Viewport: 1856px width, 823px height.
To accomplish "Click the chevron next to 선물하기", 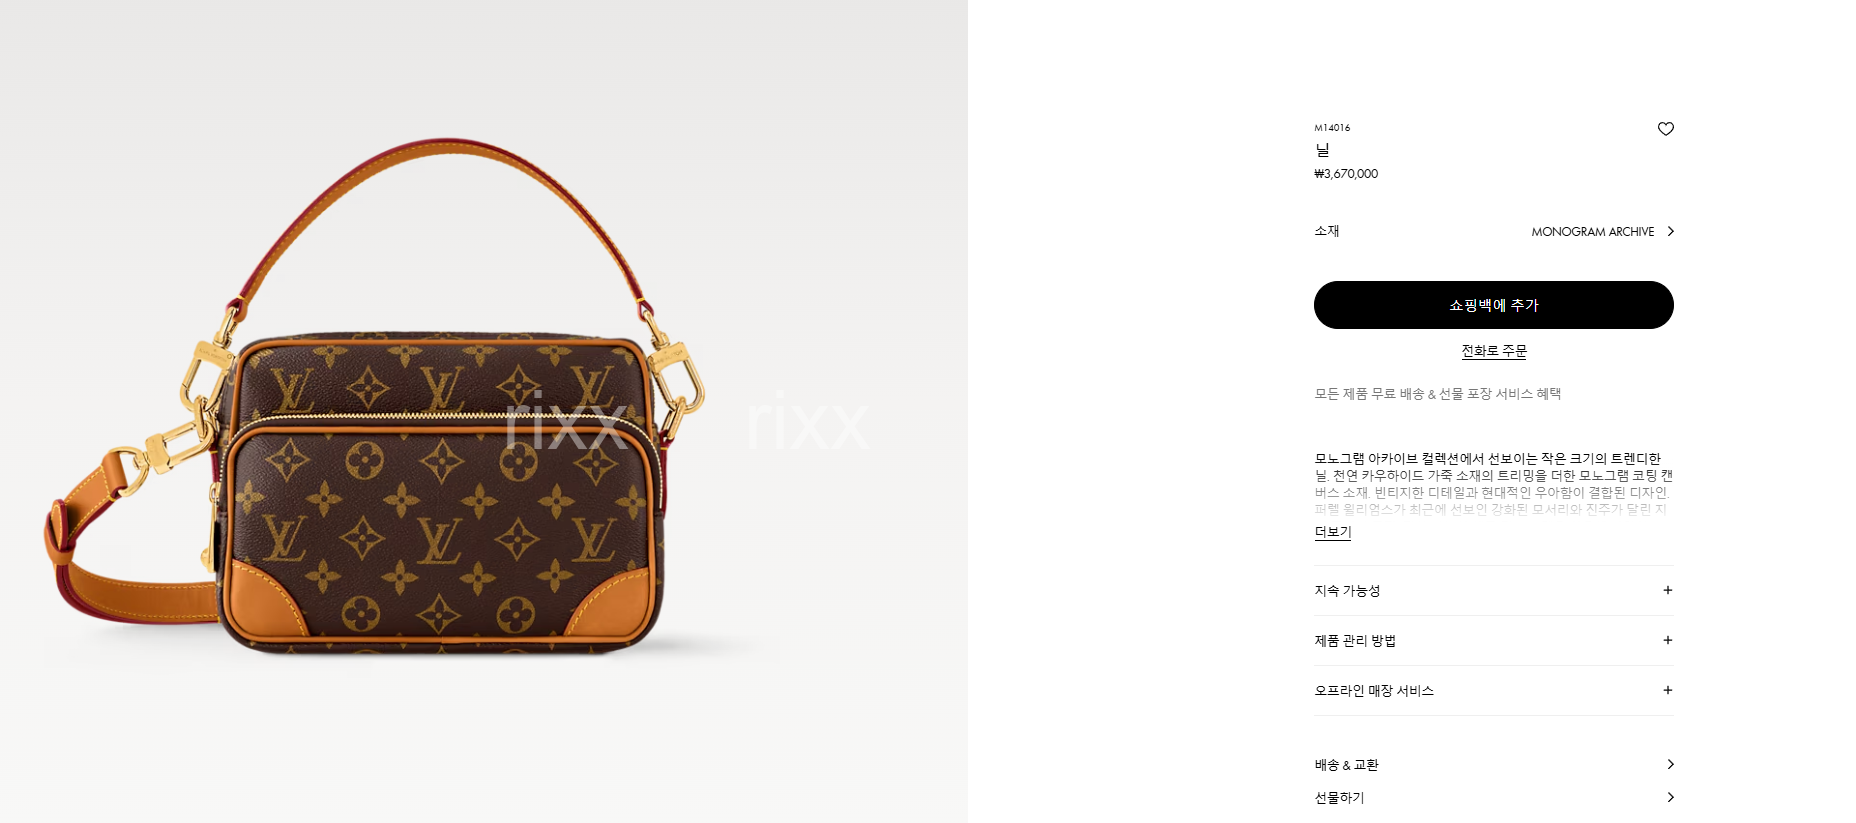I will [1670, 797].
